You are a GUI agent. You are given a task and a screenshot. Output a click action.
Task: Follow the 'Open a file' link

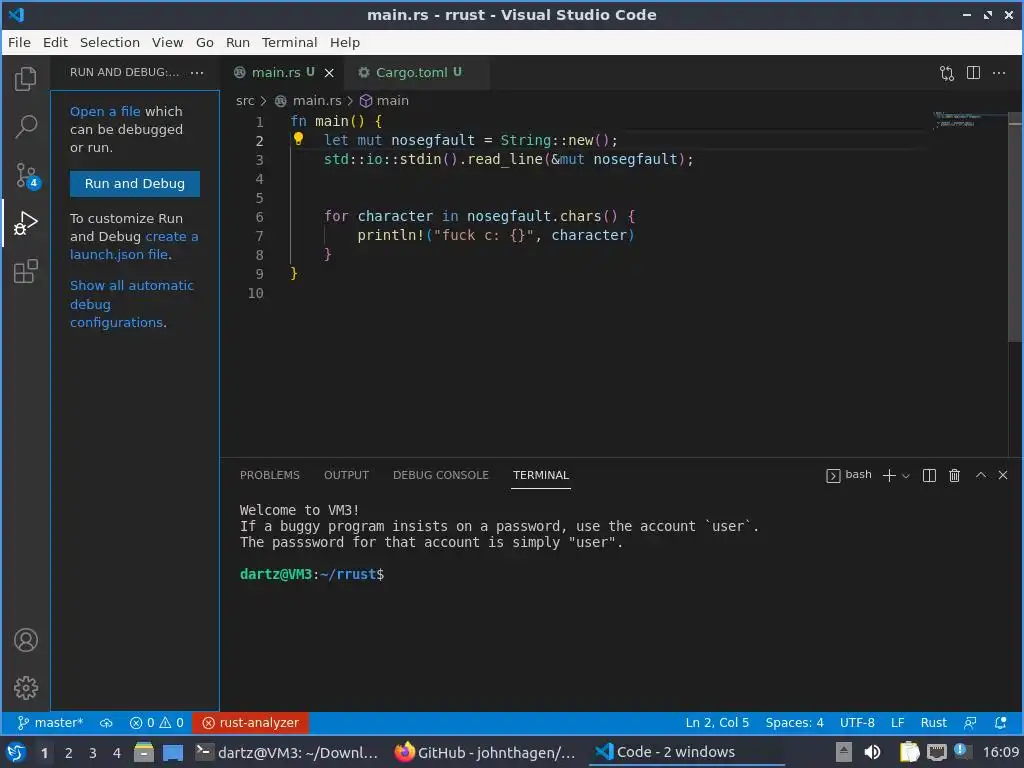(x=105, y=112)
